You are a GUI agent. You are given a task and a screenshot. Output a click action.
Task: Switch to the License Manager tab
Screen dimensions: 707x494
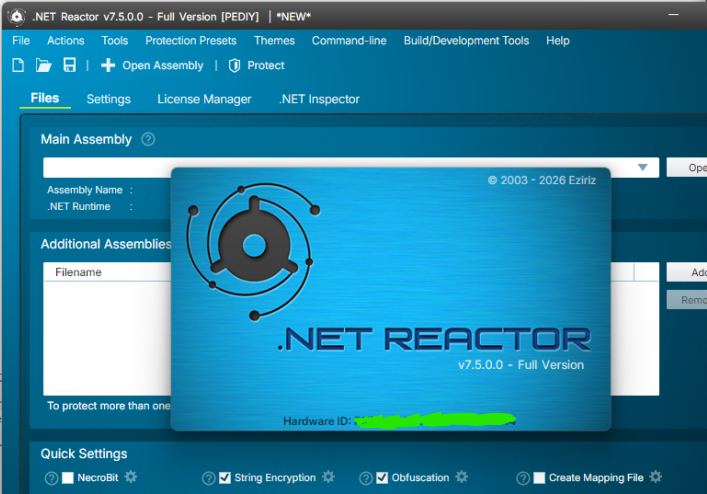pyautogui.click(x=204, y=99)
